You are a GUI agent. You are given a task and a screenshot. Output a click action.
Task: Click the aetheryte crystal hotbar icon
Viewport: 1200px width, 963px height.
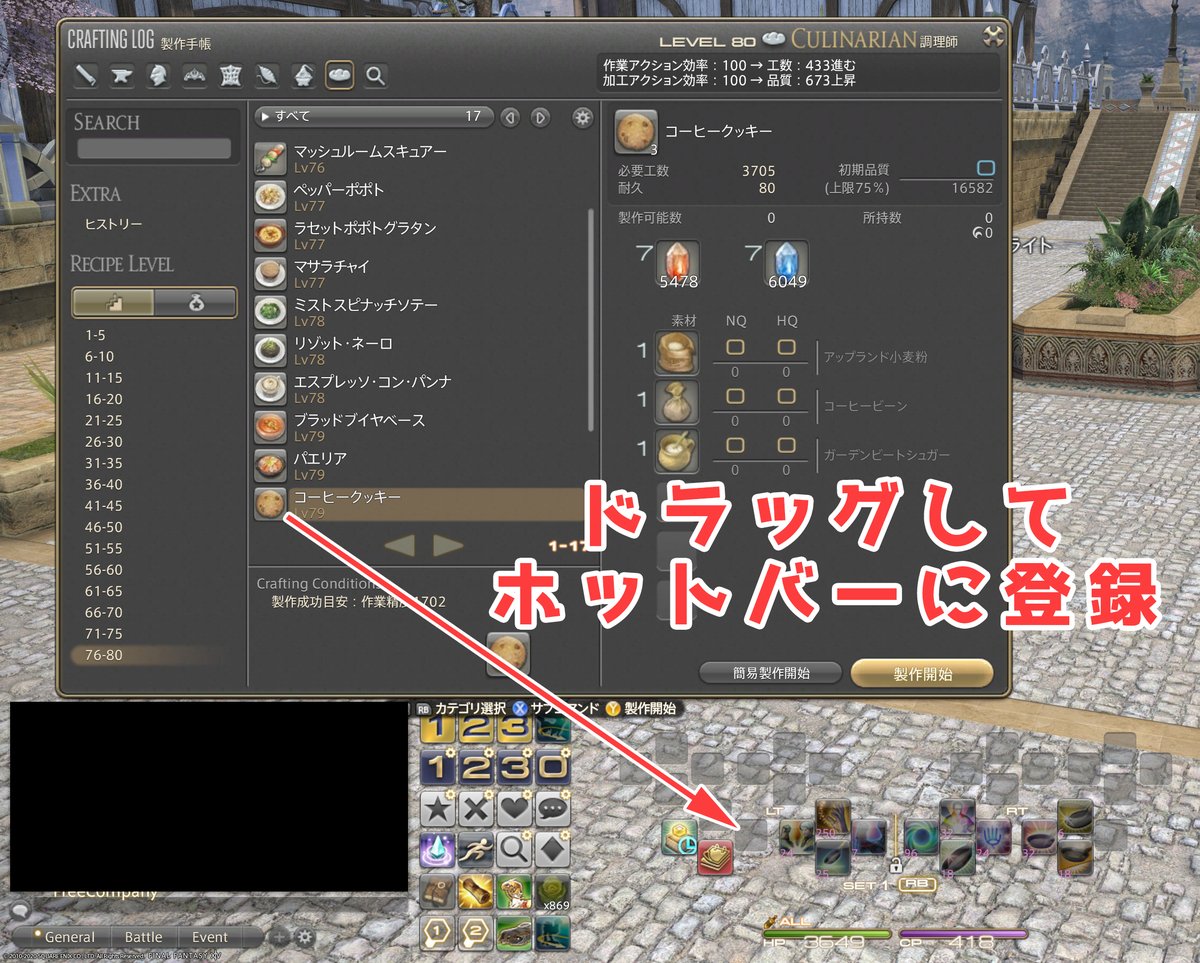pos(437,850)
